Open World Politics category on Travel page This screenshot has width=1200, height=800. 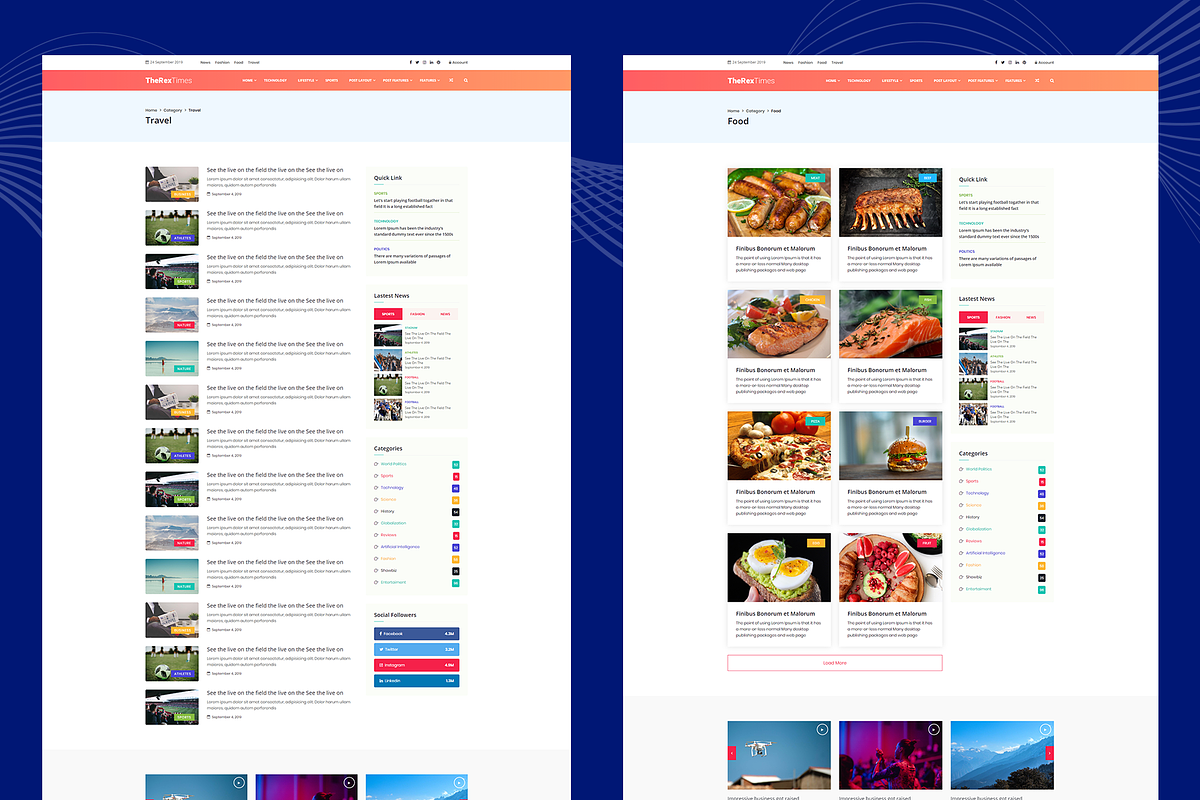[393, 464]
